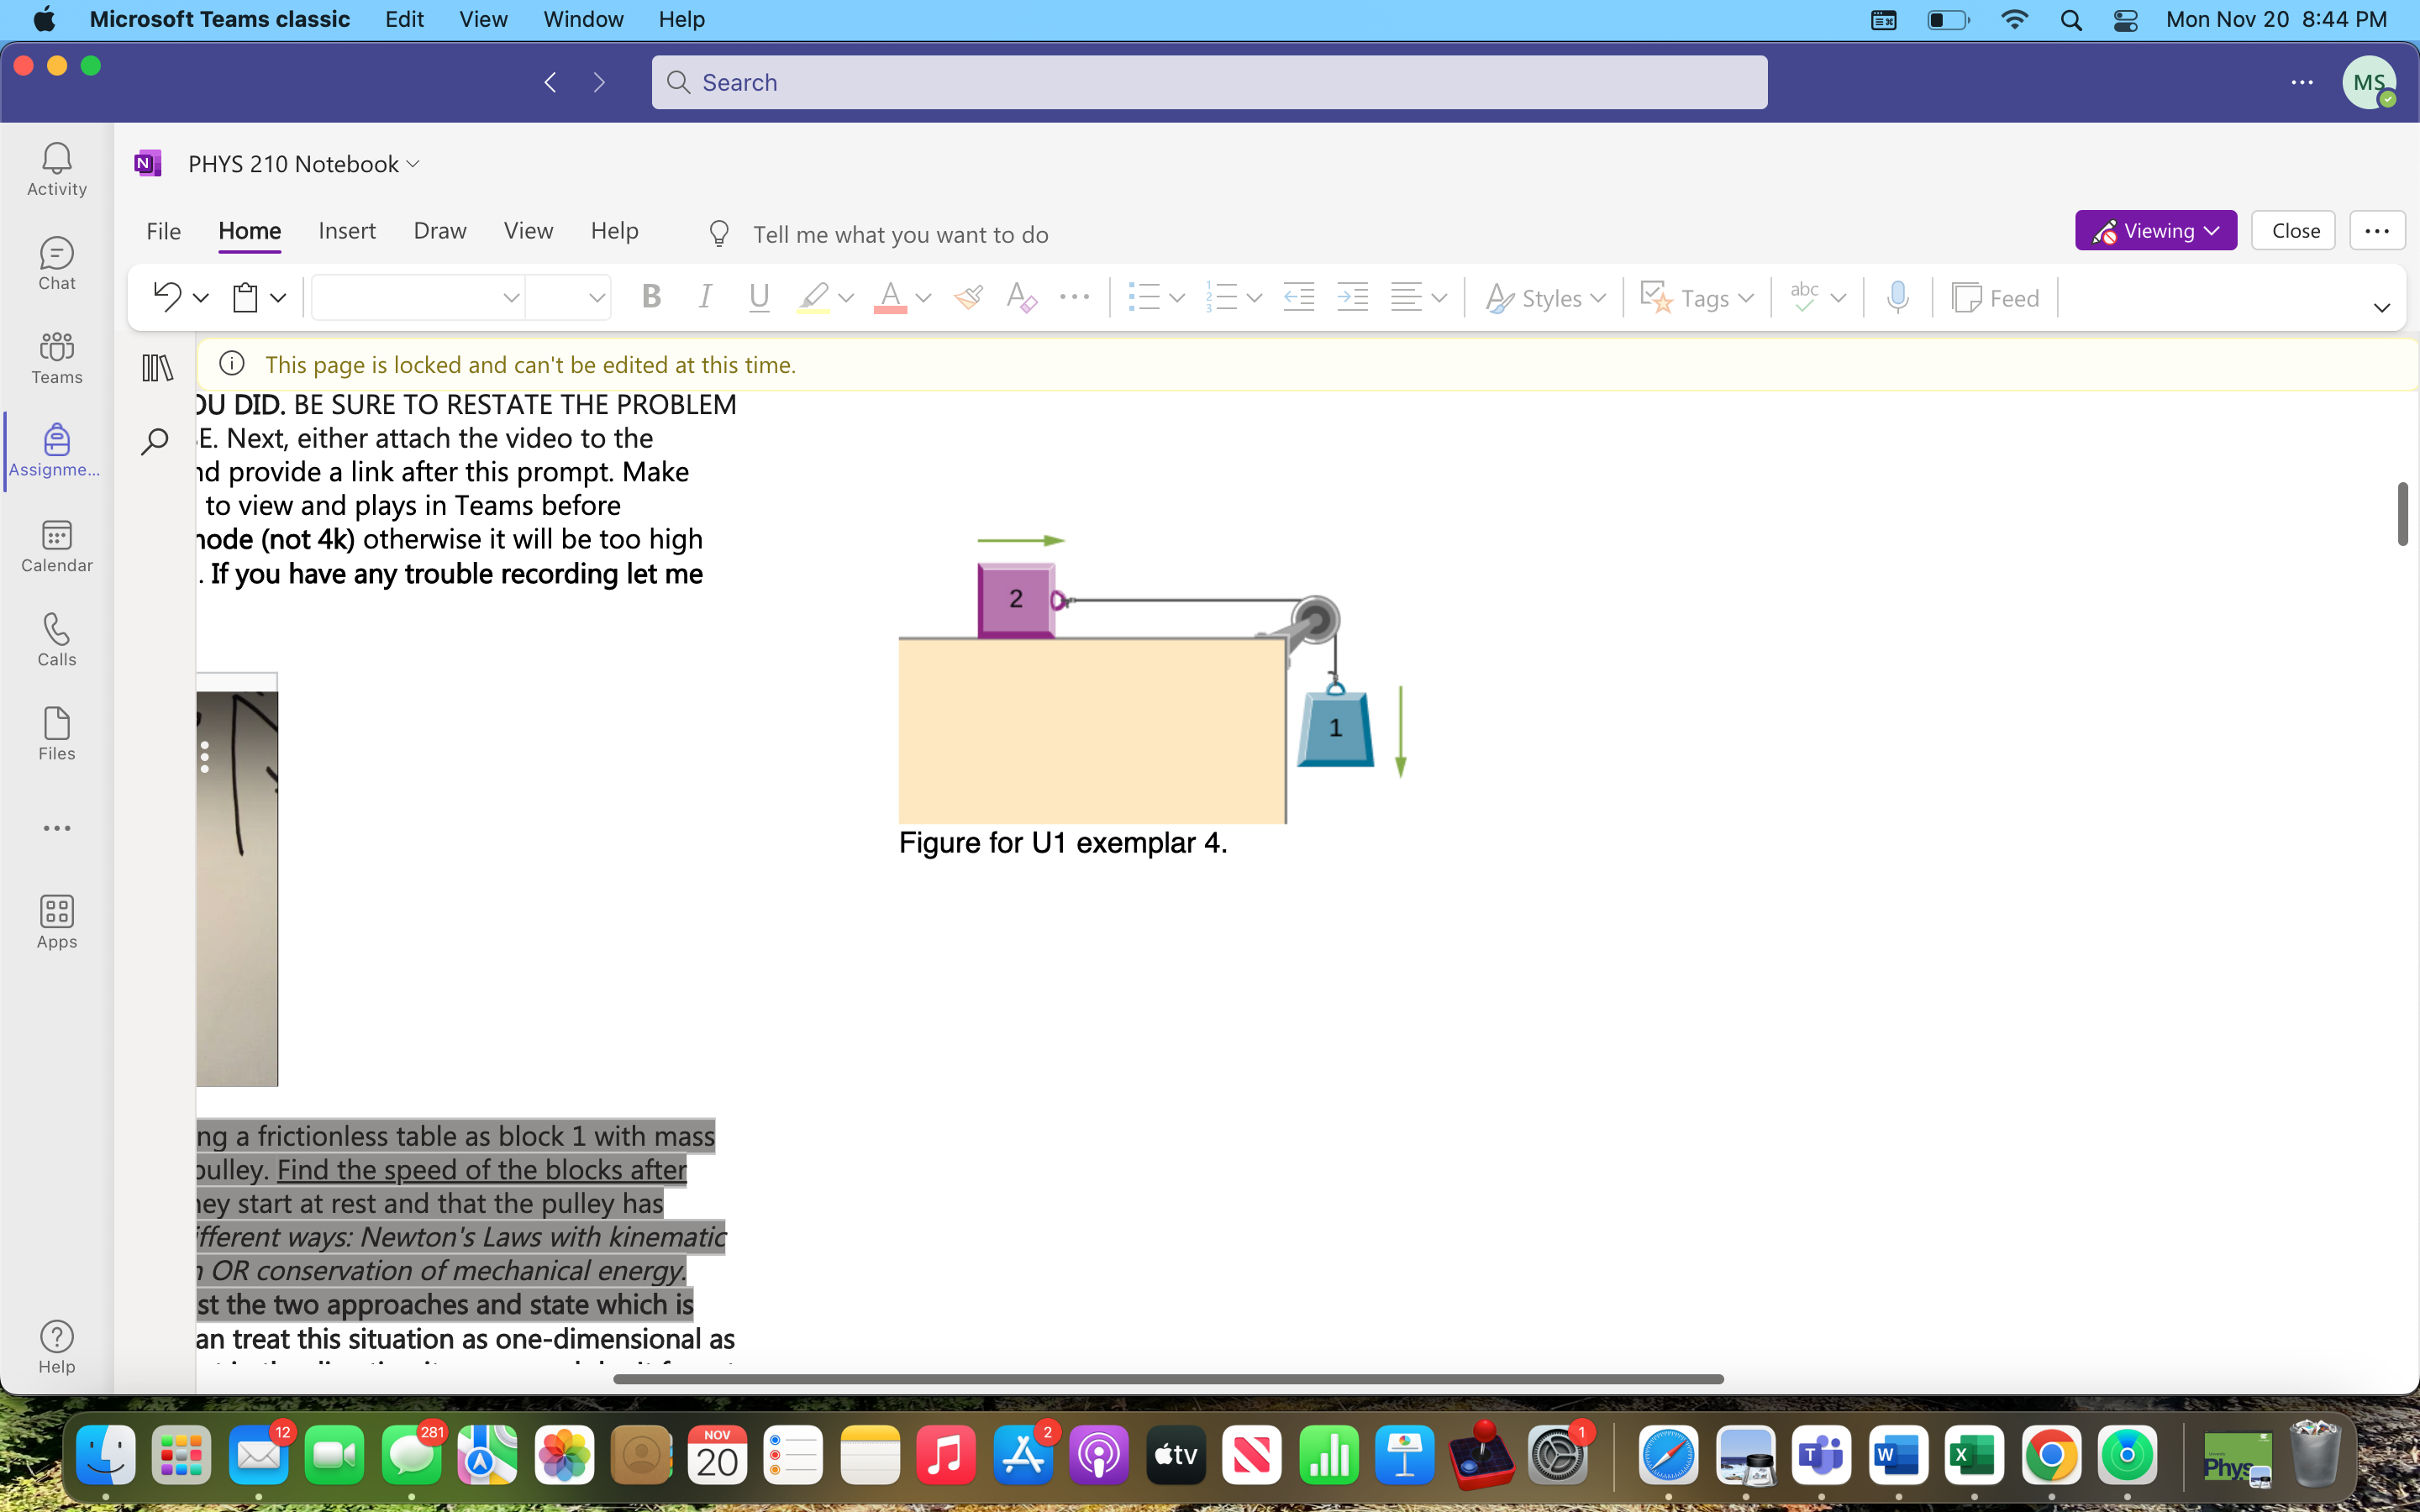
Task: Apply bold formatting
Action: coord(652,296)
